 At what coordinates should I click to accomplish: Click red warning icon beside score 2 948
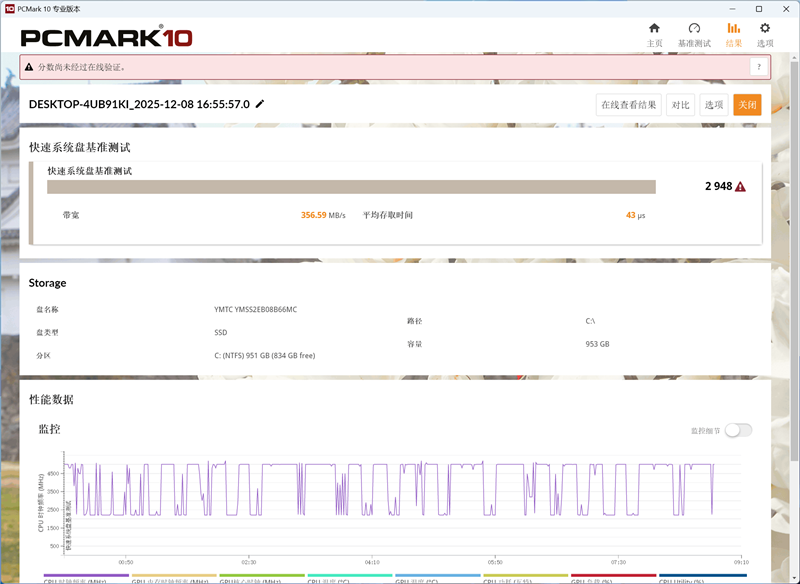point(741,187)
